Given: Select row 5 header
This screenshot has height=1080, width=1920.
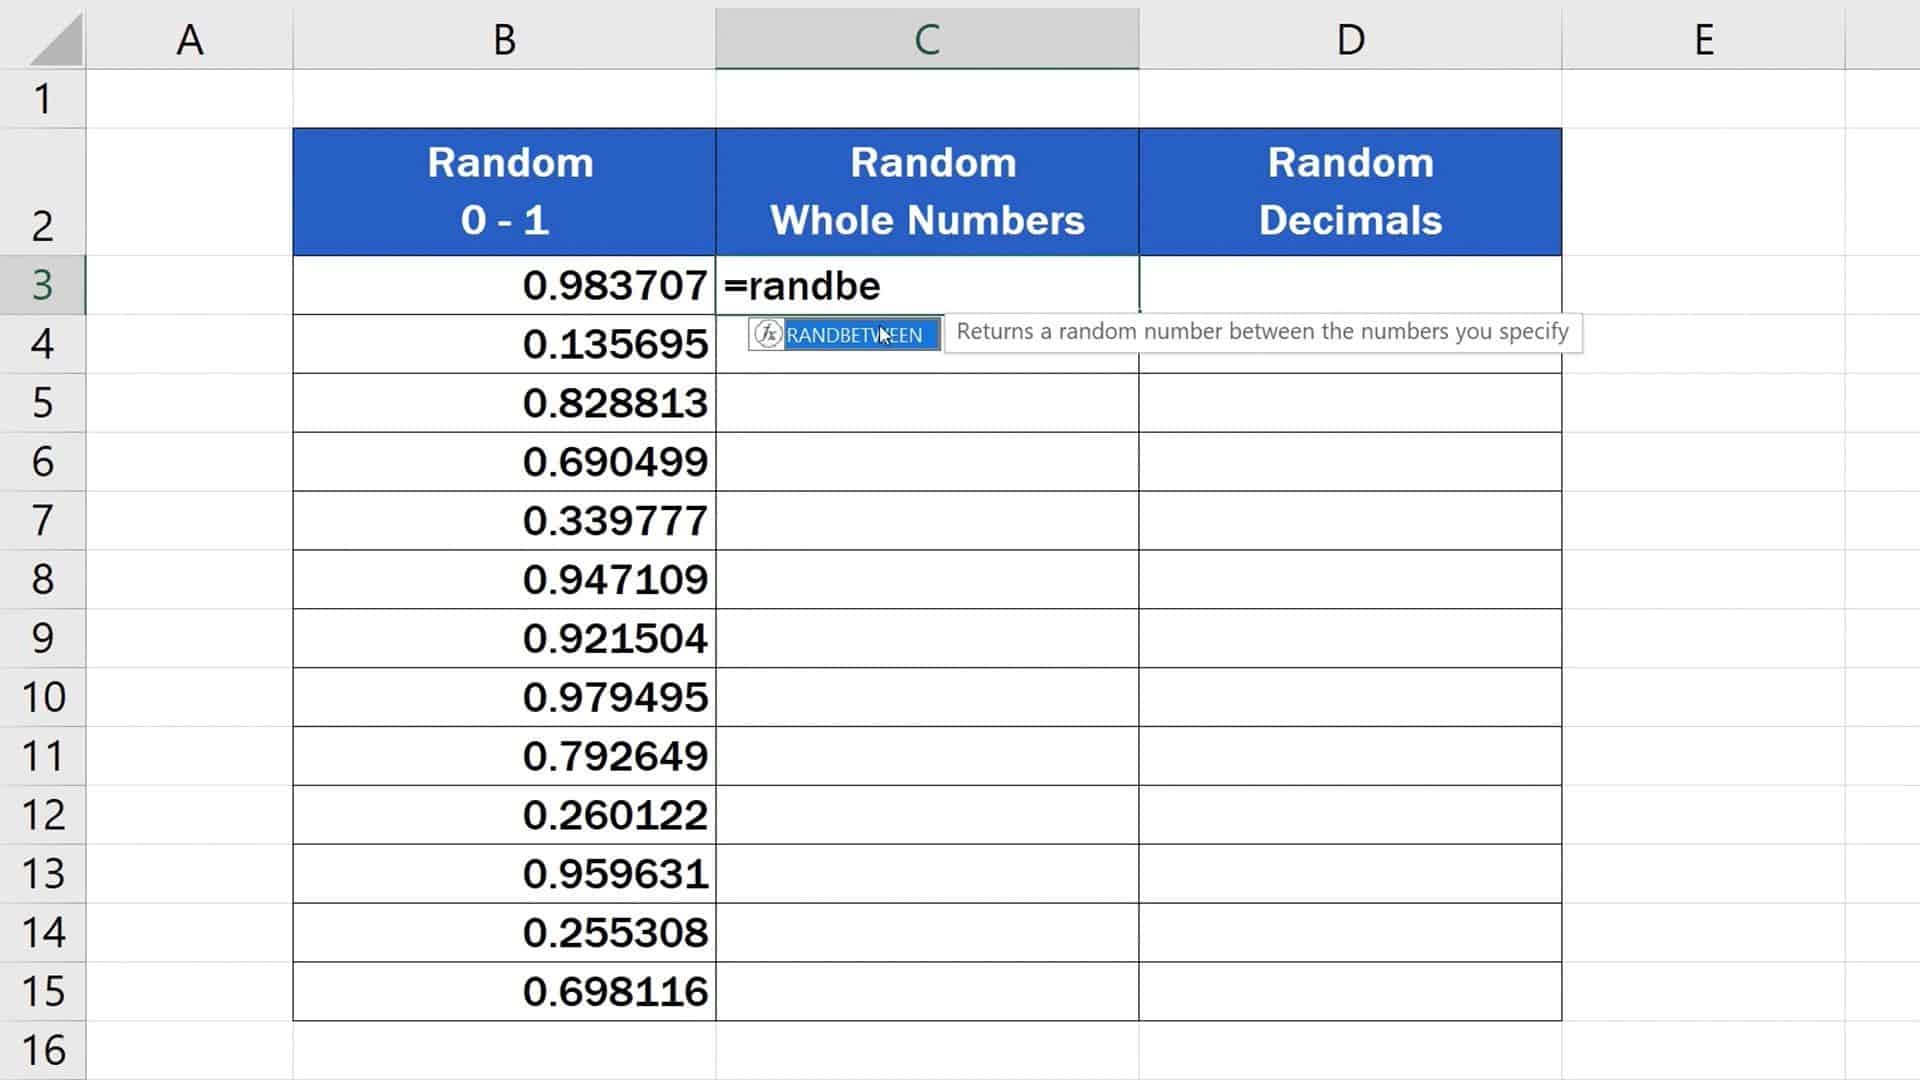Looking at the screenshot, I should click(43, 403).
